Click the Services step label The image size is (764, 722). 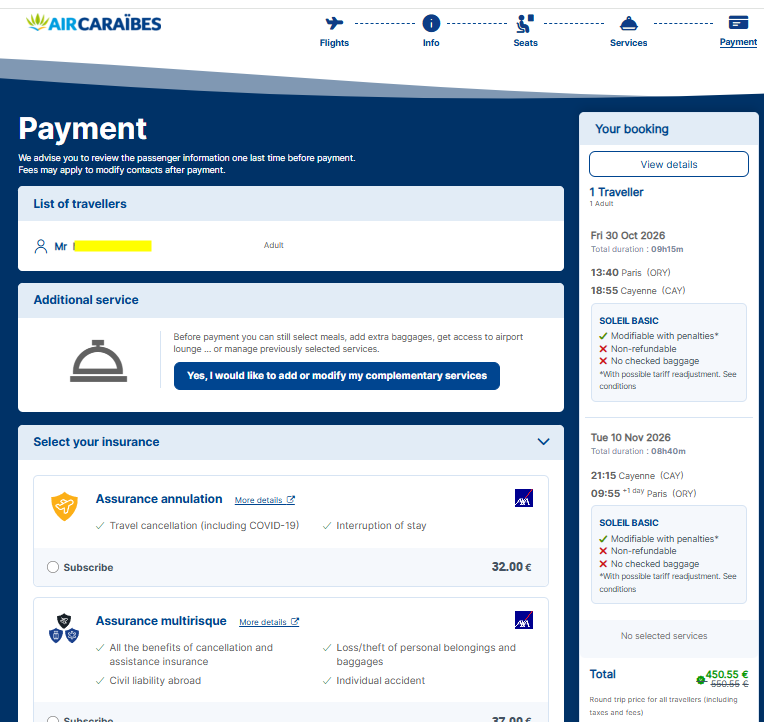click(x=629, y=43)
